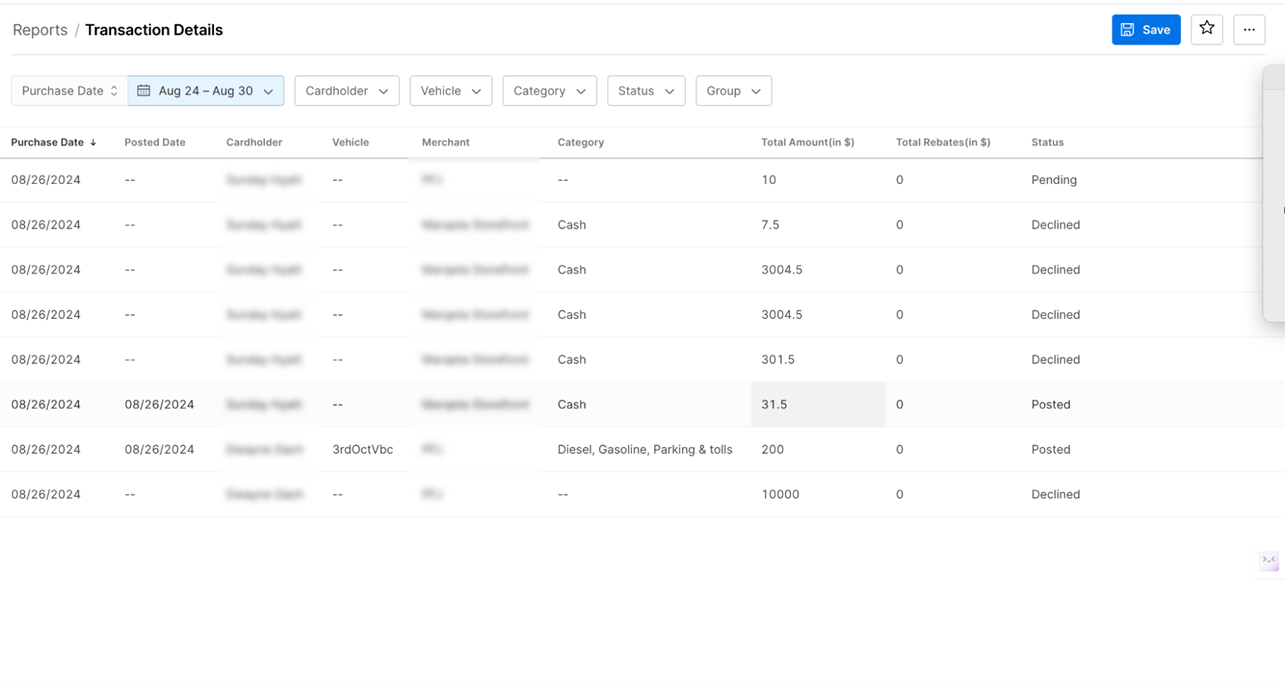Go to Reports breadcrumb link
Image resolution: width=1285 pixels, height=686 pixels.
pos(40,30)
